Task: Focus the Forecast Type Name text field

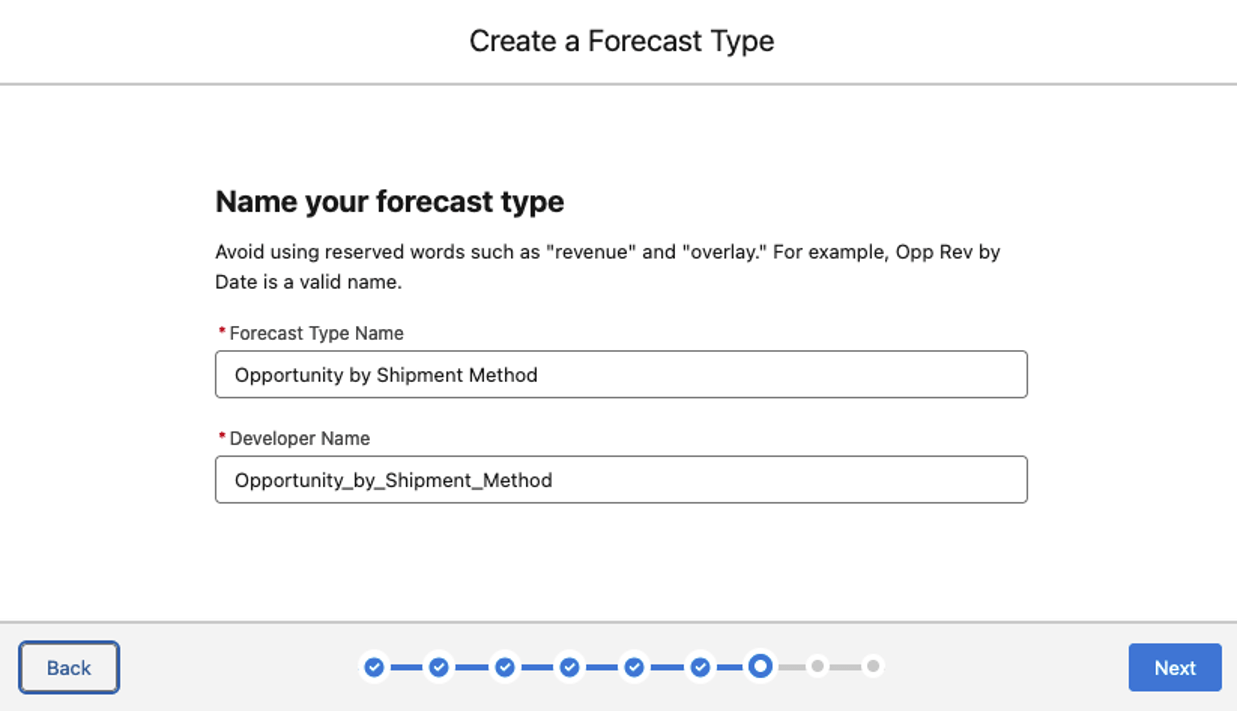Action: (x=621, y=375)
